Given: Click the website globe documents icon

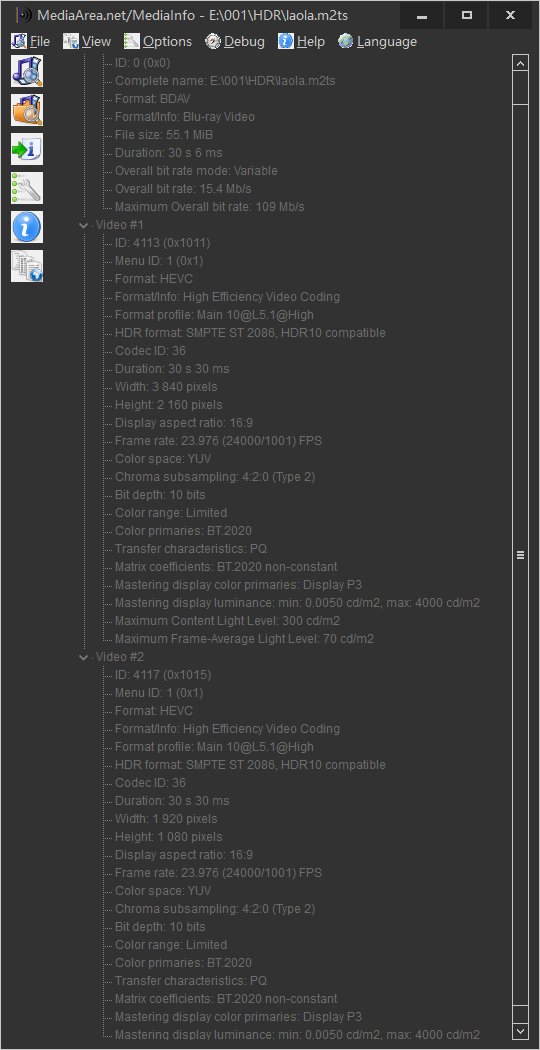Looking at the screenshot, I should [27, 266].
